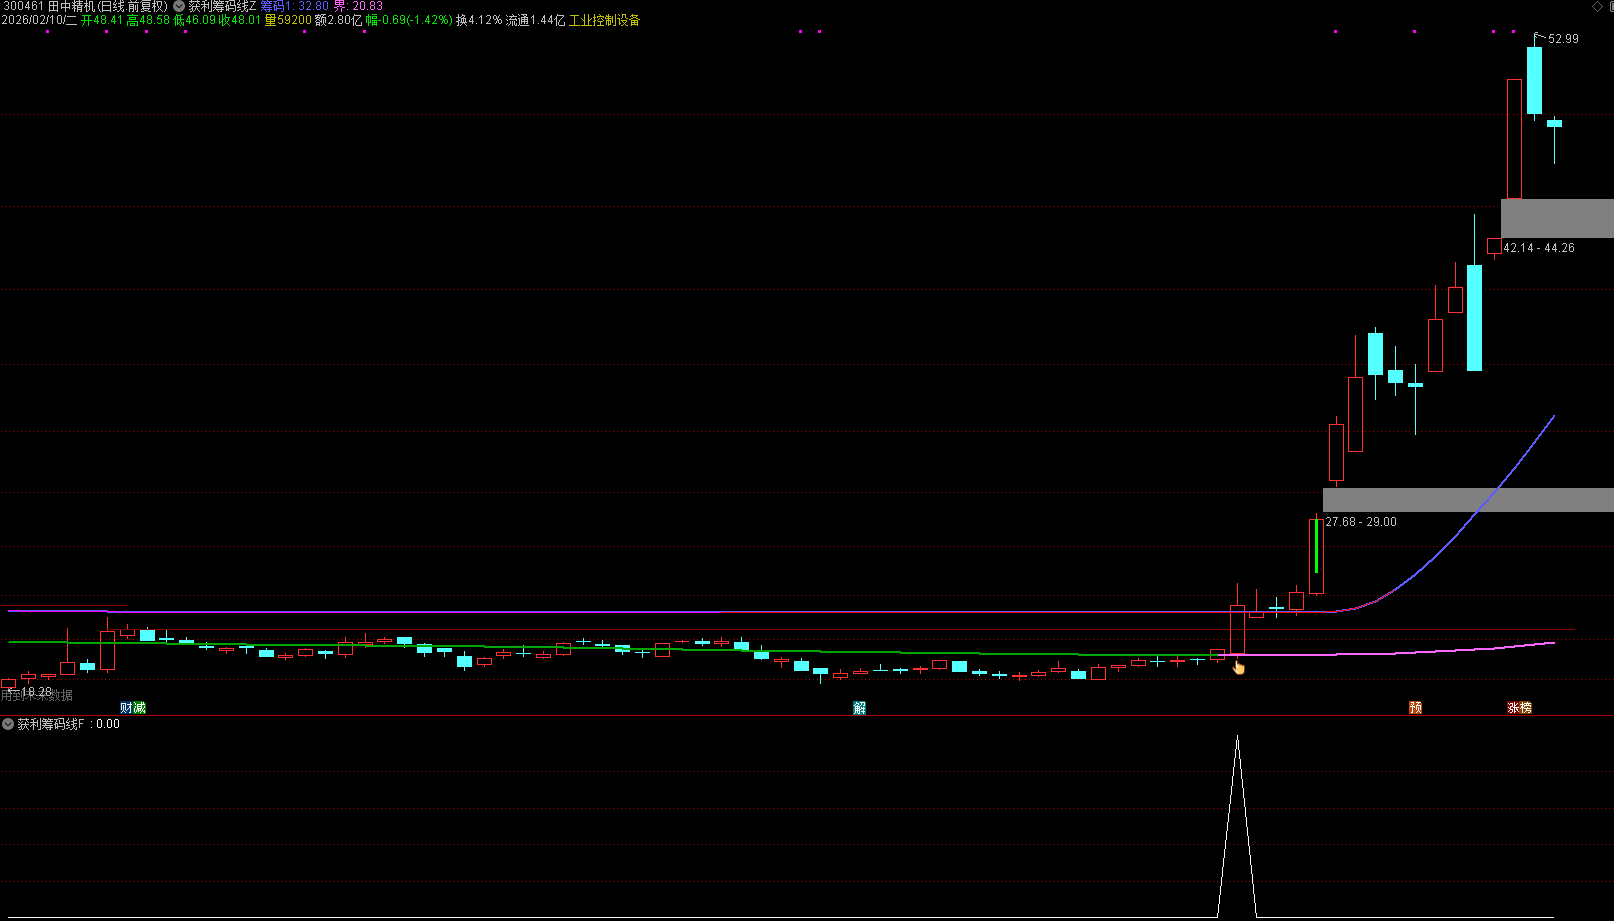This screenshot has height=921, width=1614.
Task: Click the 52.99 high price label
Action: coord(1563,39)
